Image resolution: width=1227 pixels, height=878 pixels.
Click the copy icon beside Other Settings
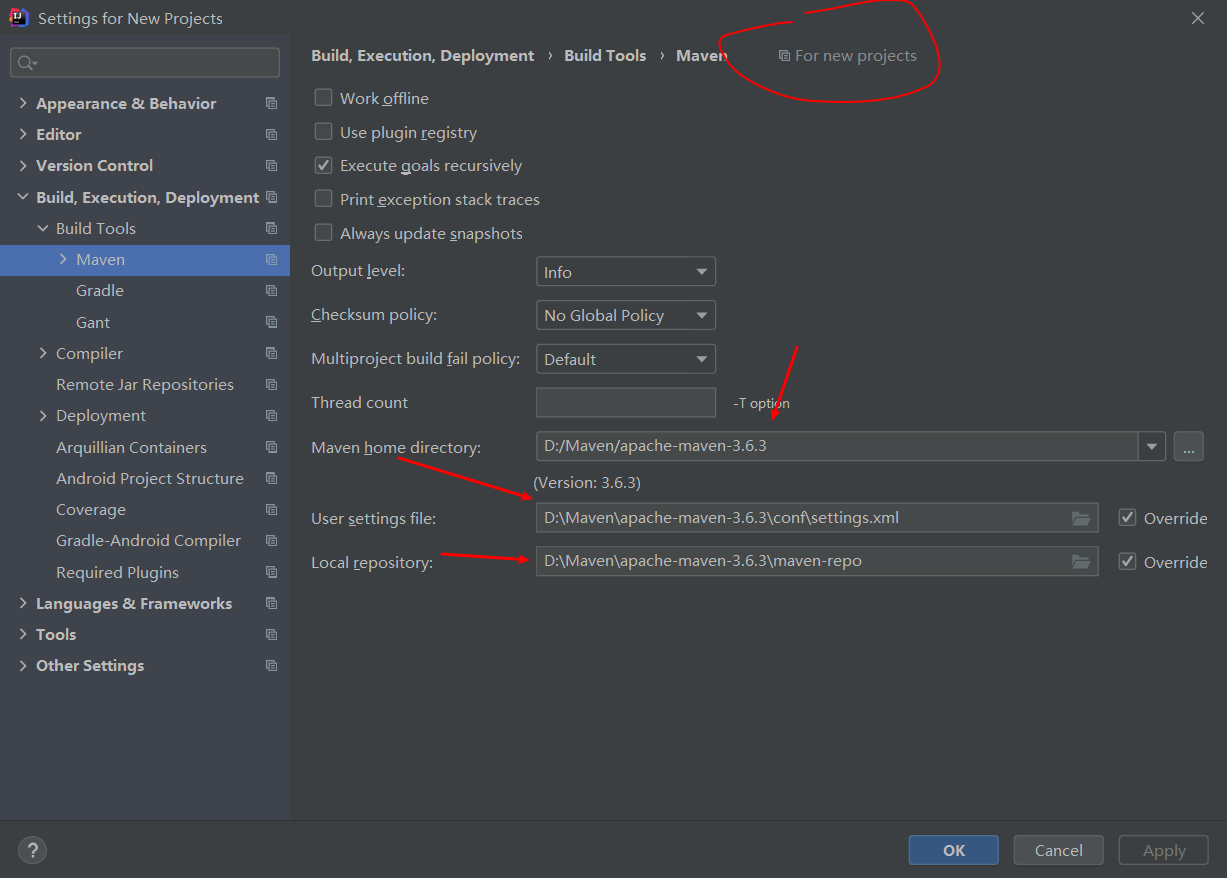coord(271,665)
